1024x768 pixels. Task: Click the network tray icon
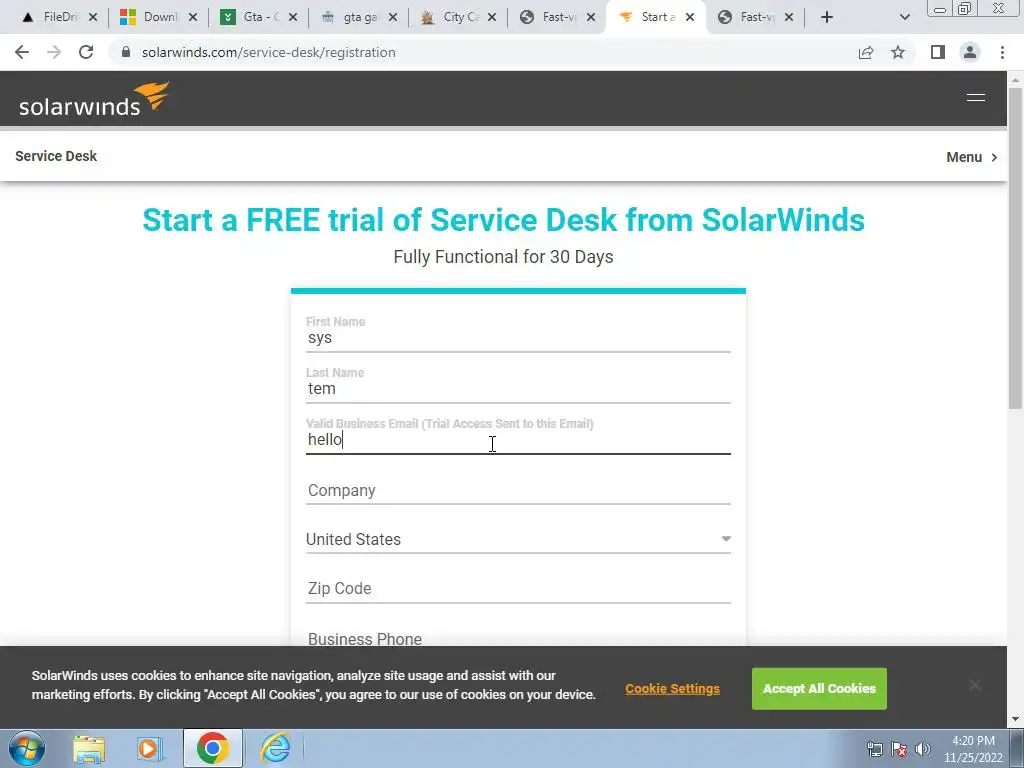tap(874, 749)
